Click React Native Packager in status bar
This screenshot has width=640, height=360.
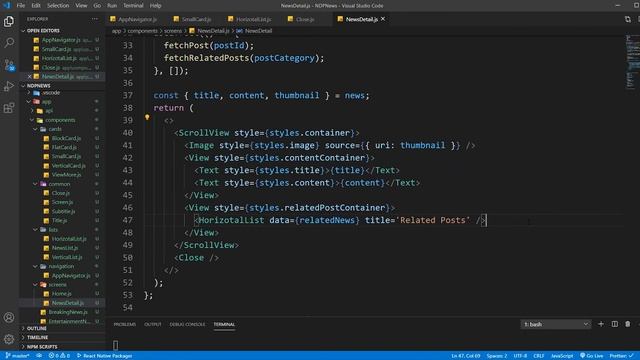tap(104, 356)
